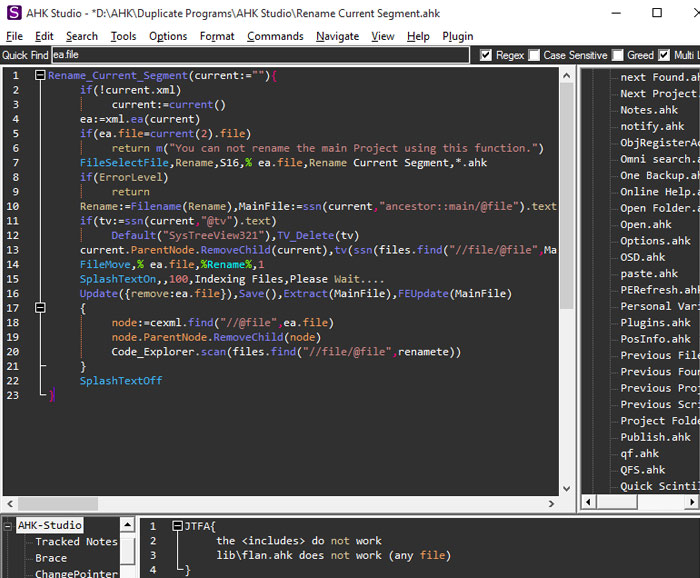Open the Options menu
700x578 pixels.
click(168, 36)
